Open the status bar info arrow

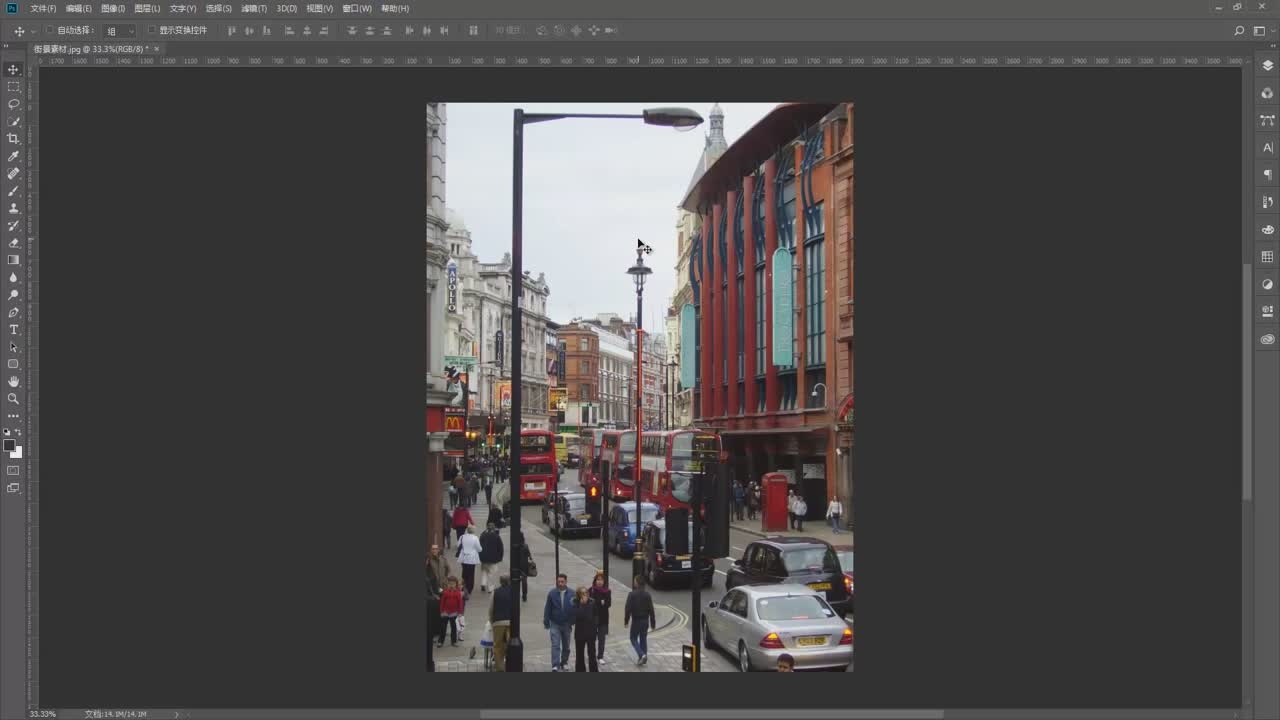[177, 714]
